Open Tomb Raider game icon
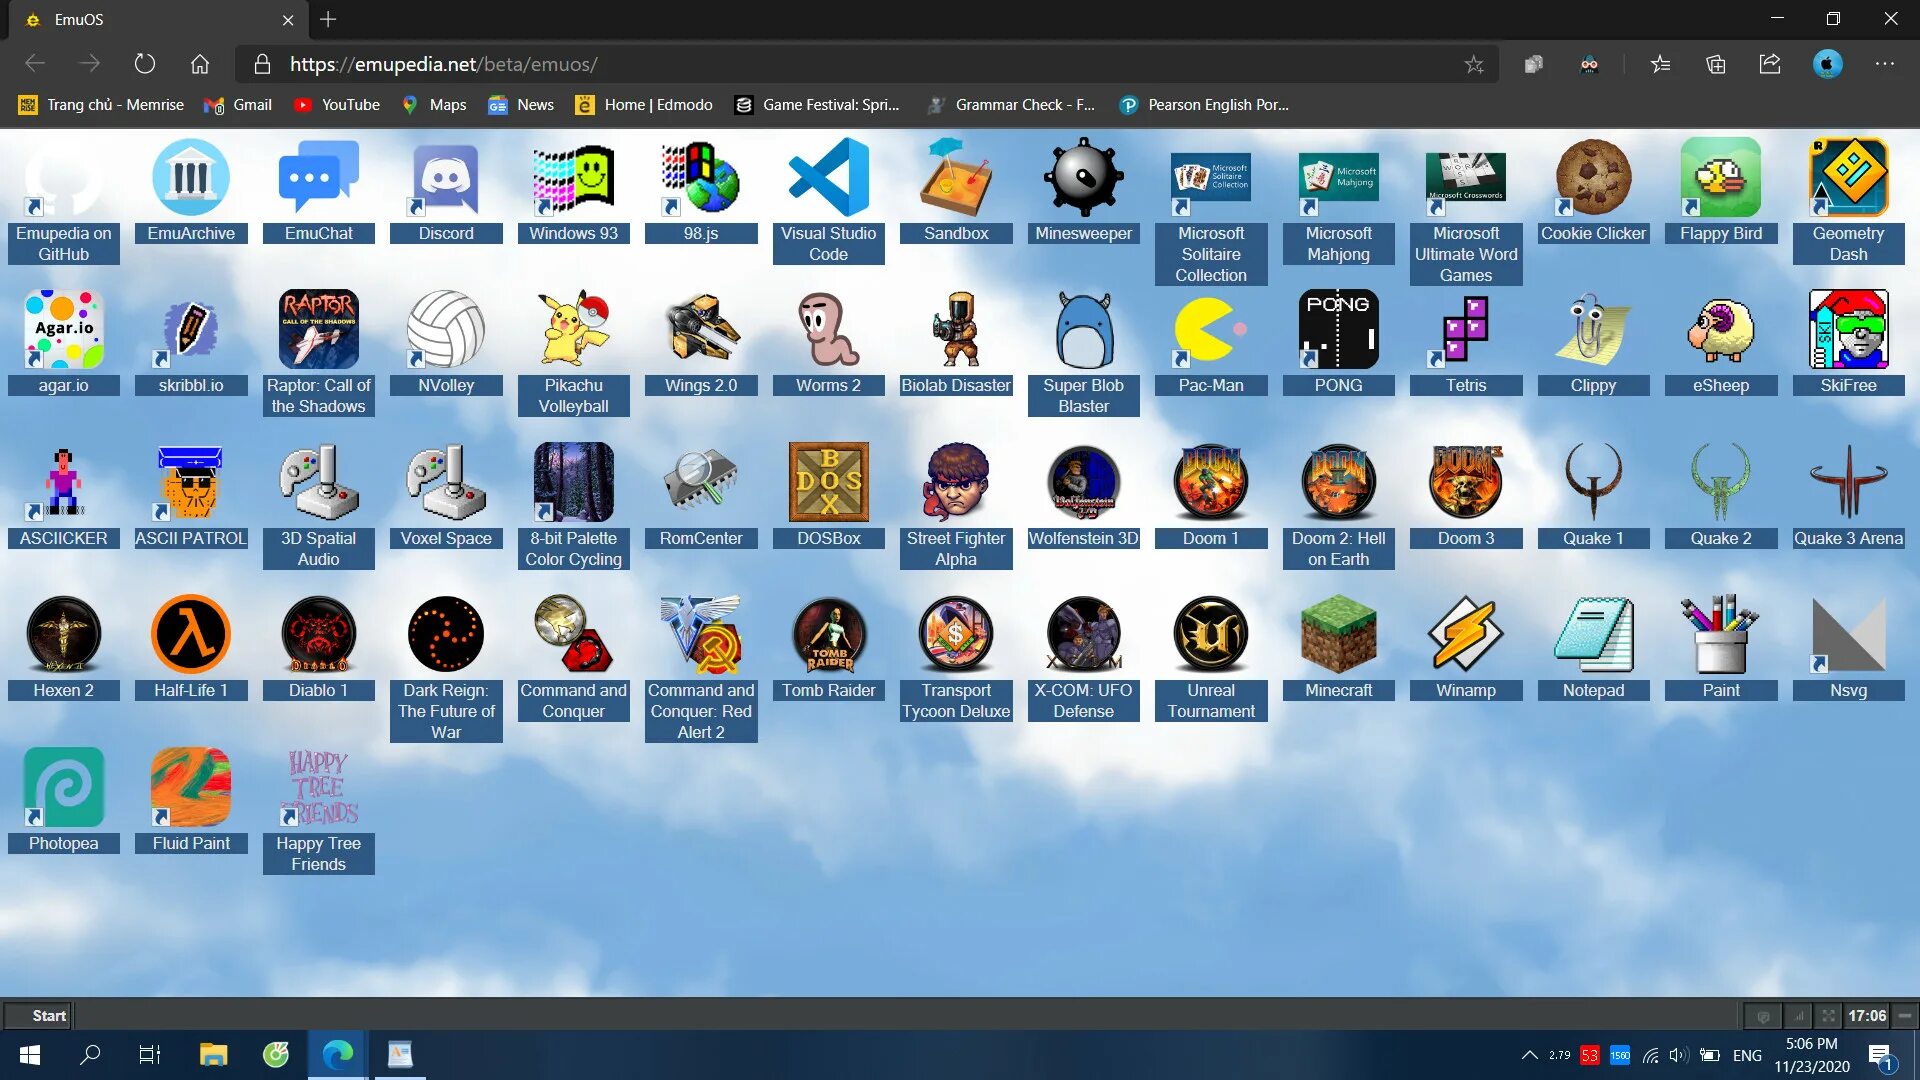Screen dimensions: 1920x1080 pyautogui.click(x=828, y=647)
